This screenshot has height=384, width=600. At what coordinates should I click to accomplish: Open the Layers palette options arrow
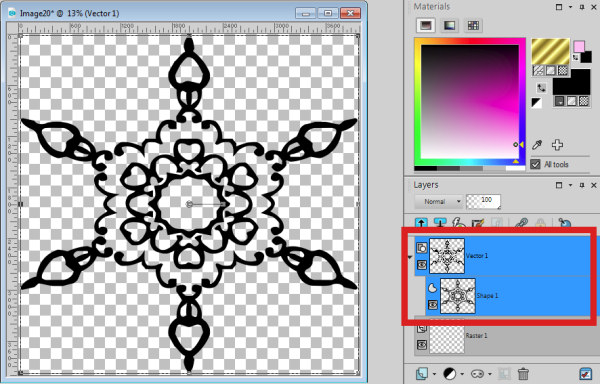[x=570, y=185]
